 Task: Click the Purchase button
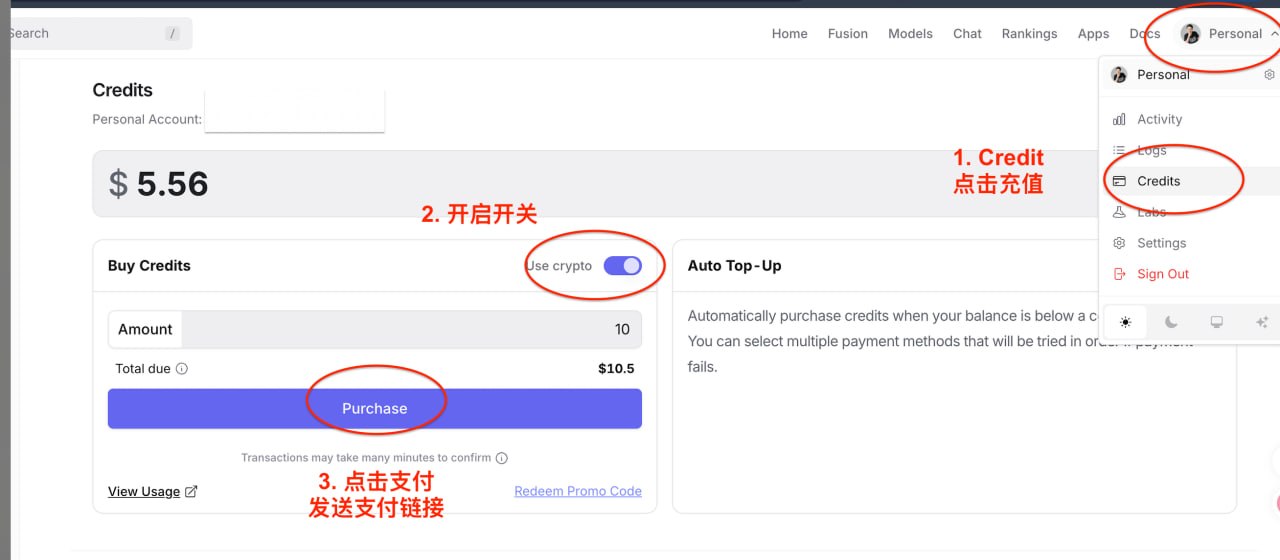pos(375,408)
